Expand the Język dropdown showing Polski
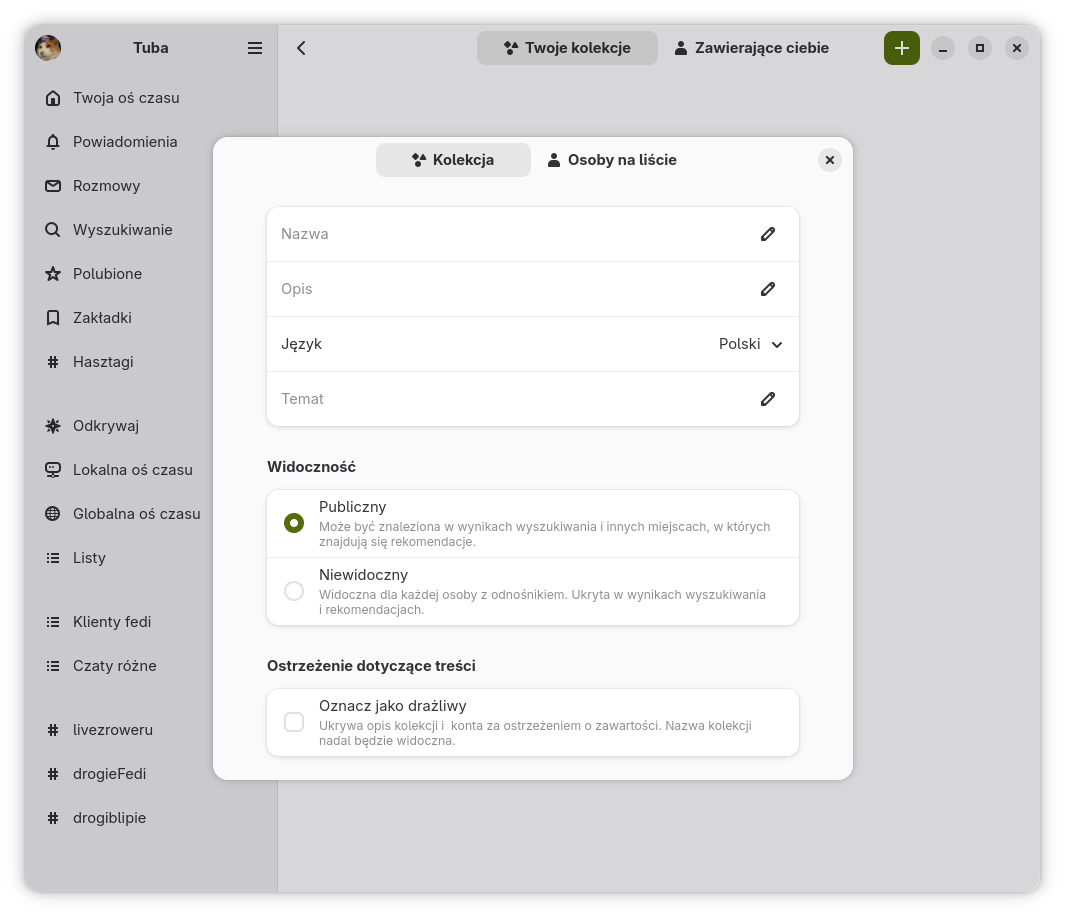 coord(751,344)
